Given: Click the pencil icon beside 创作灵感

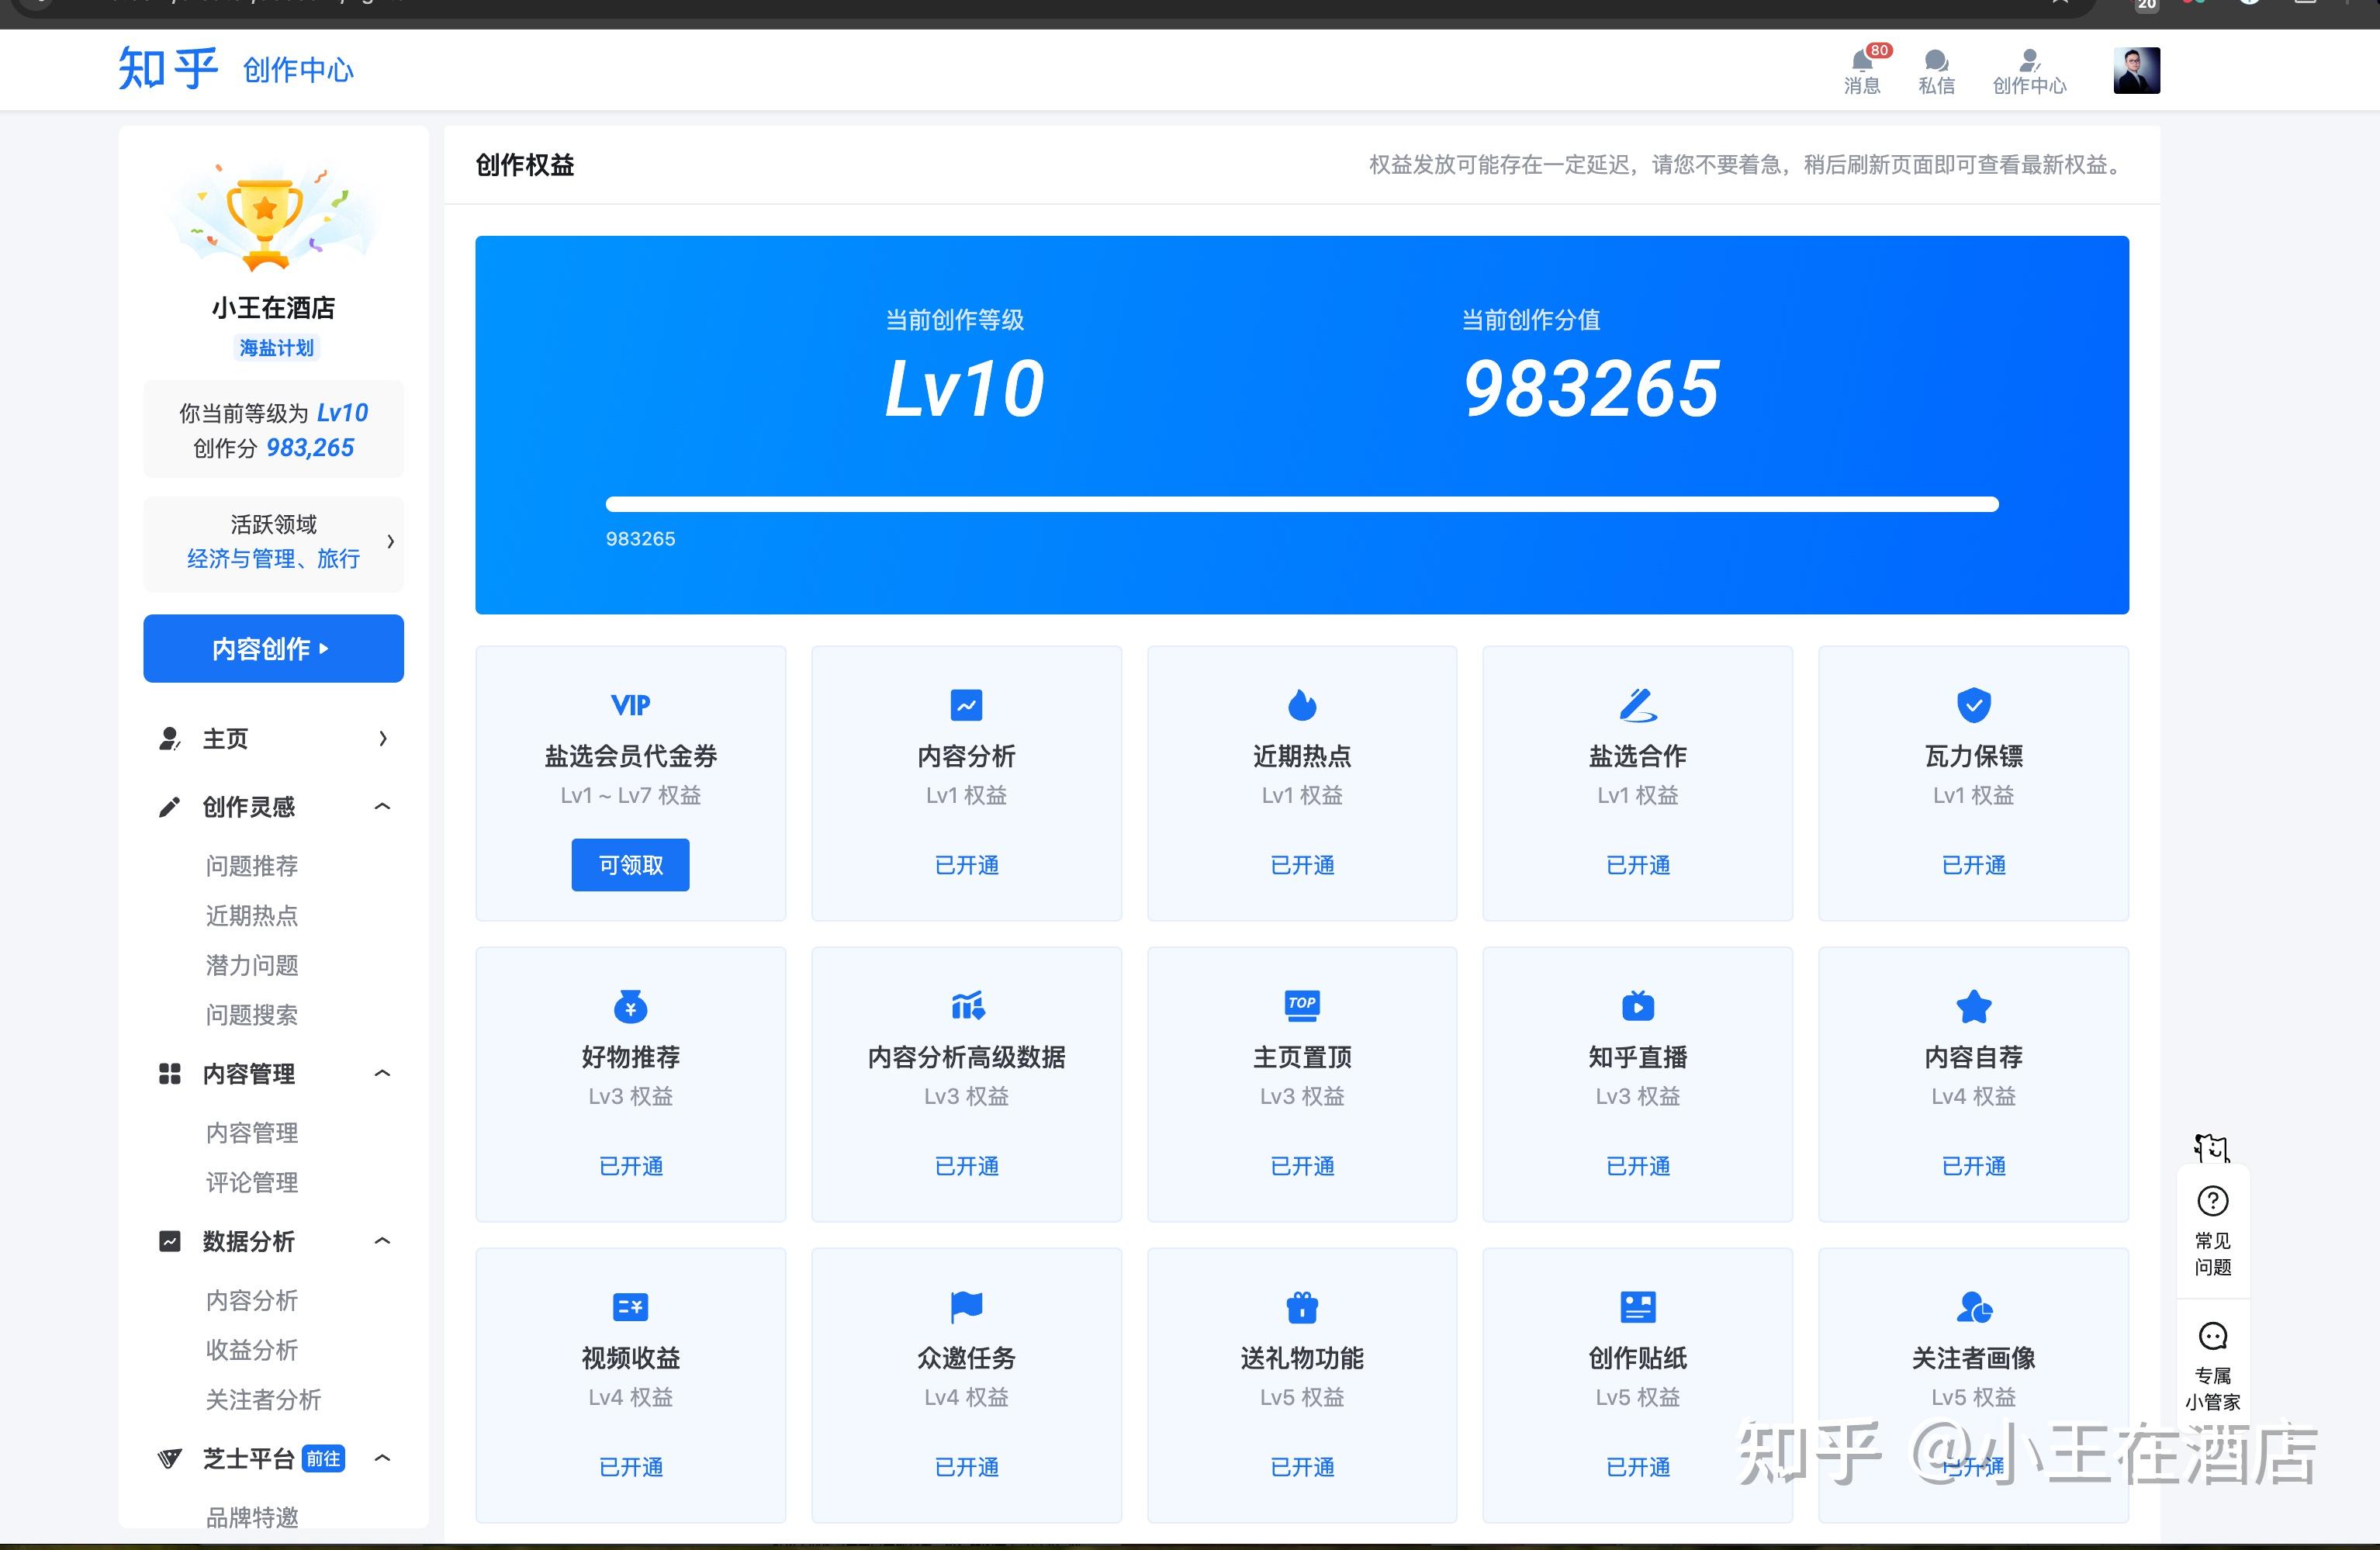Looking at the screenshot, I should pyautogui.click(x=169, y=807).
